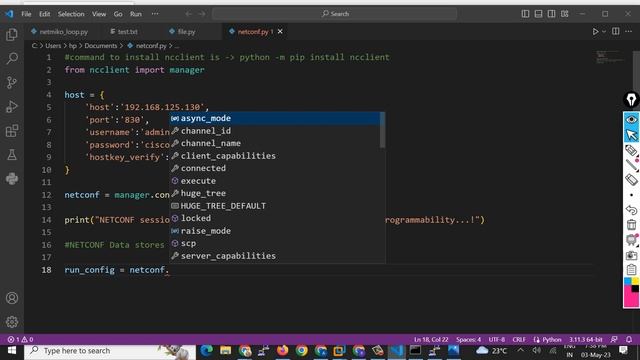This screenshot has height=360, width=640.
Task: Toggle the bottom panel layout button
Action: [538, 14]
